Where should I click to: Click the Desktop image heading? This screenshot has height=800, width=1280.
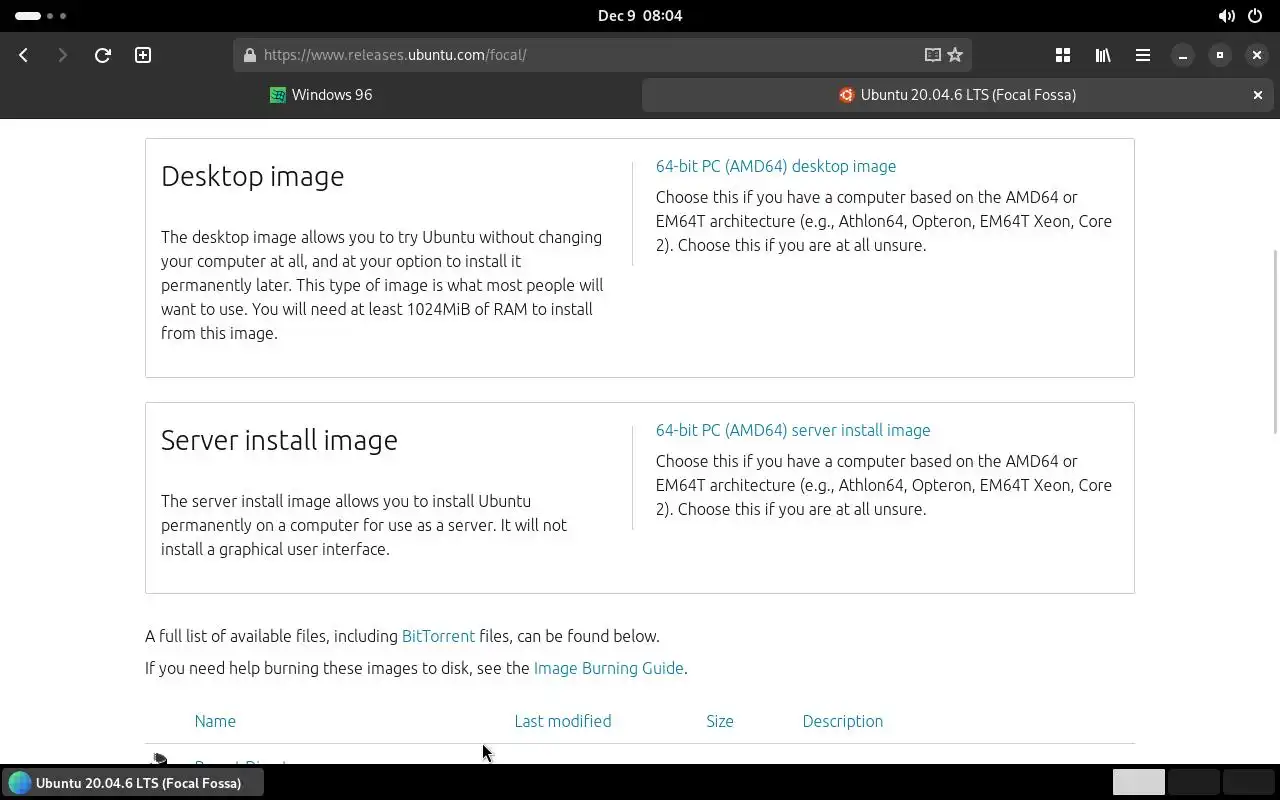253,176
